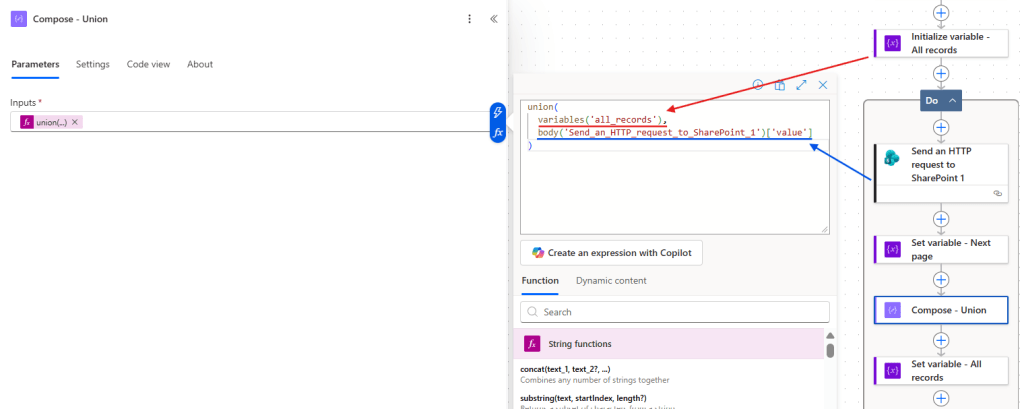
Task: Select the Initialize variable - All records action
Action: point(940,43)
